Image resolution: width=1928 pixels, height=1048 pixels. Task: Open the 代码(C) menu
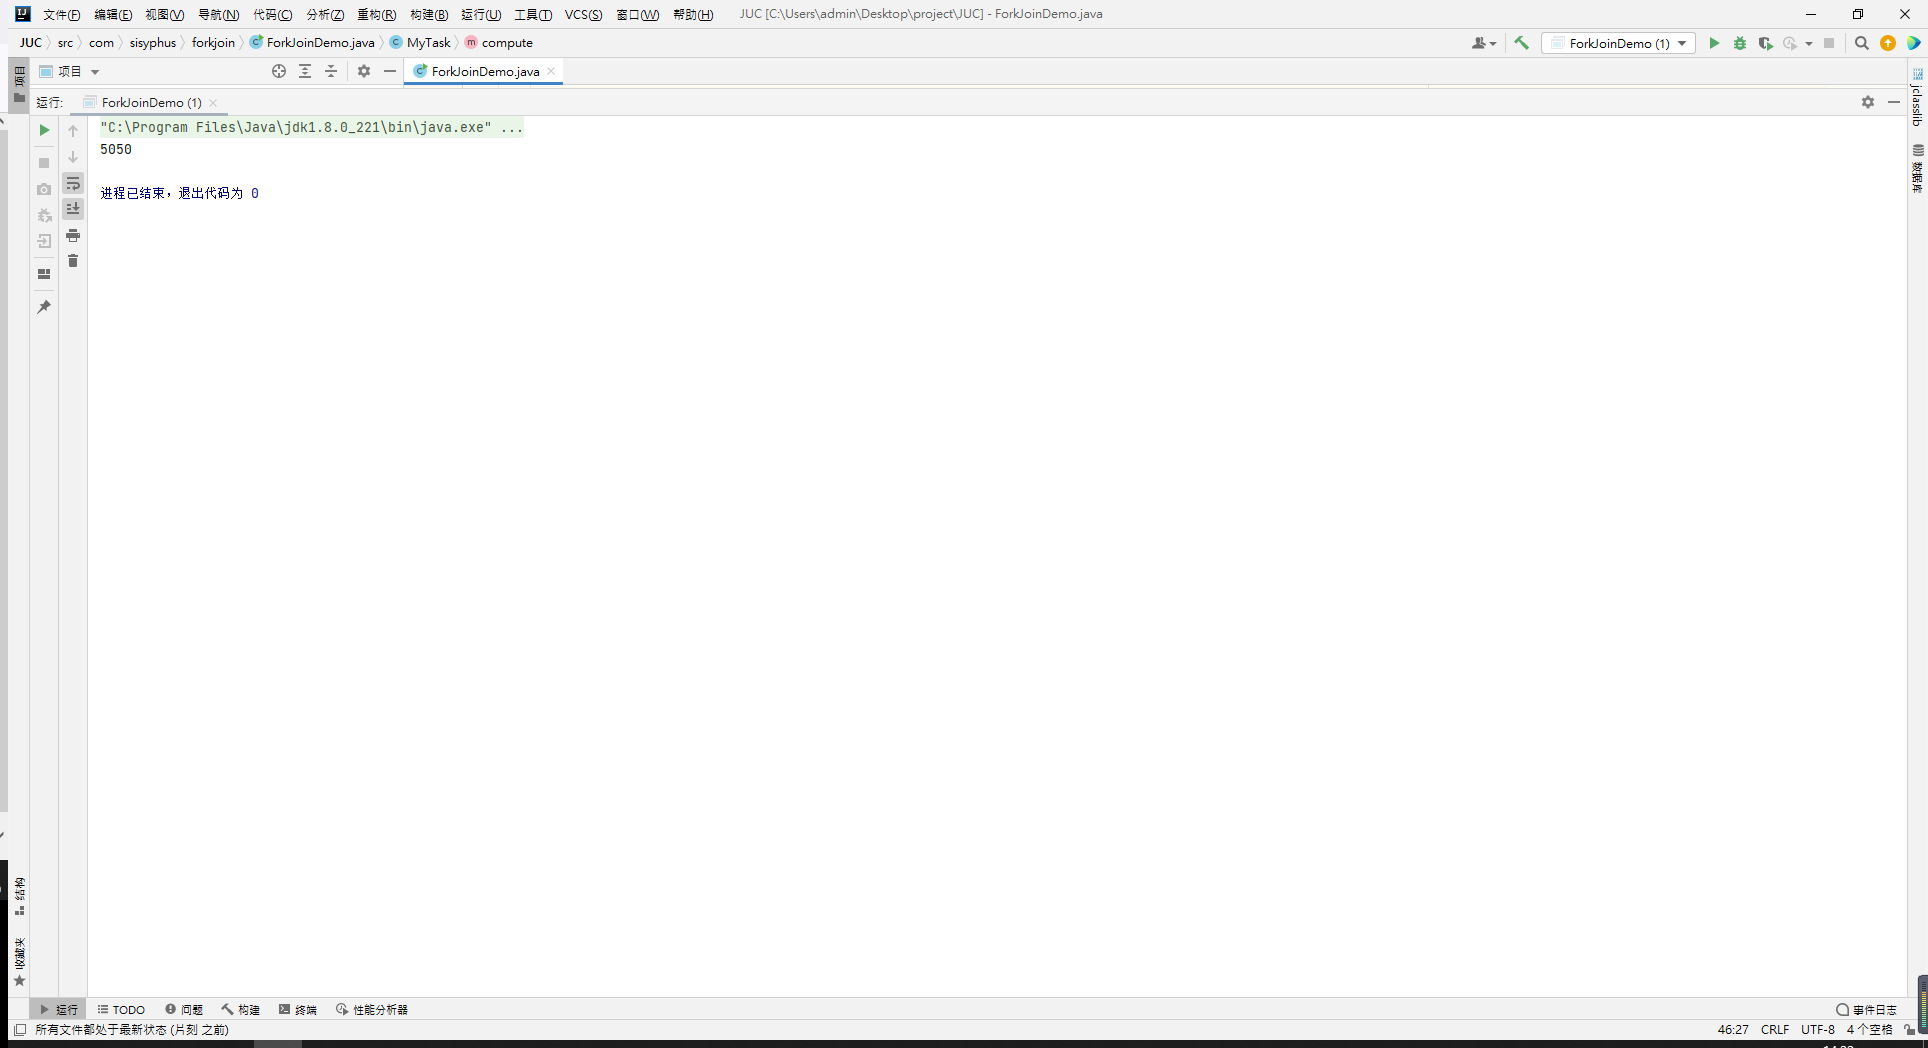point(273,14)
